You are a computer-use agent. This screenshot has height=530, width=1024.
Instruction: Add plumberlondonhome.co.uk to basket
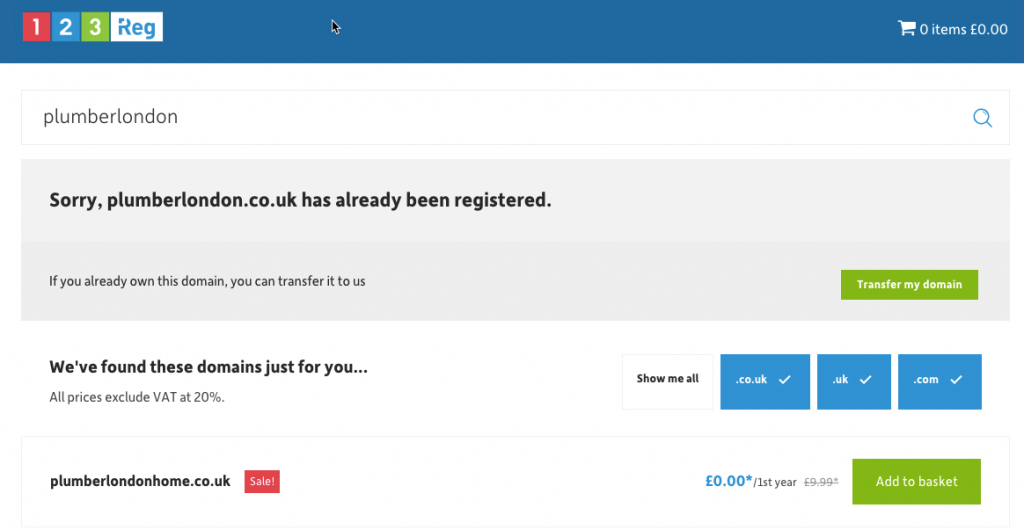pyautogui.click(x=916, y=482)
